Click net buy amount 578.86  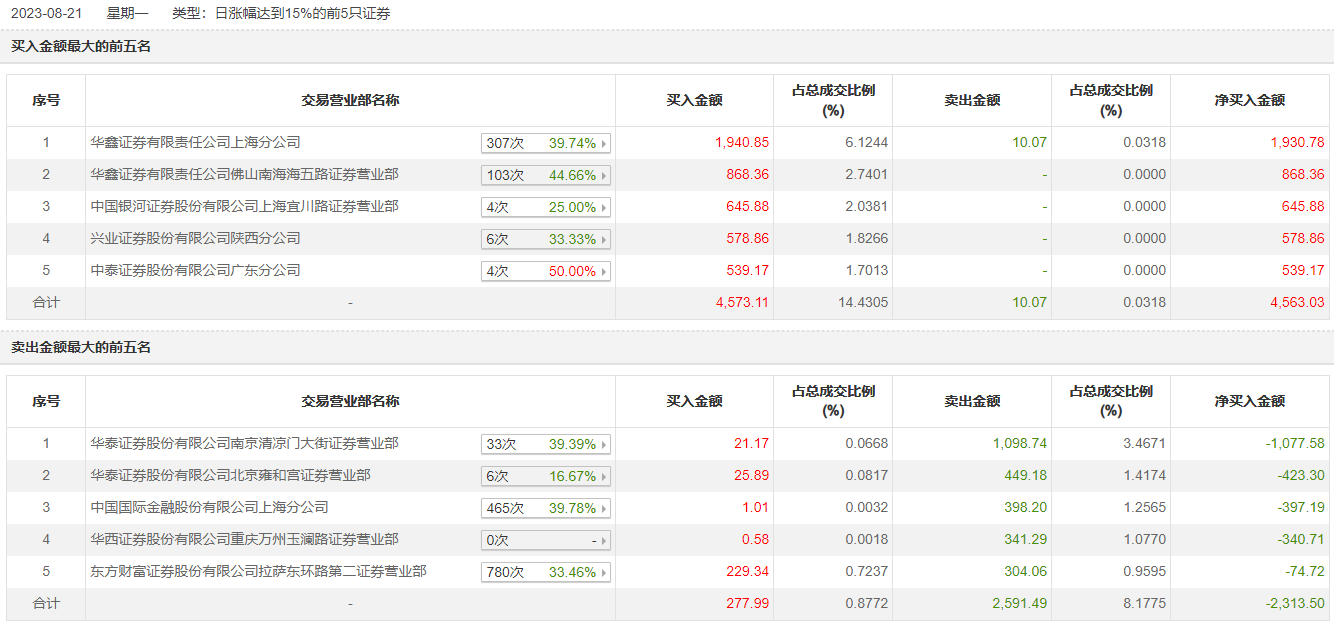tap(1303, 239)
